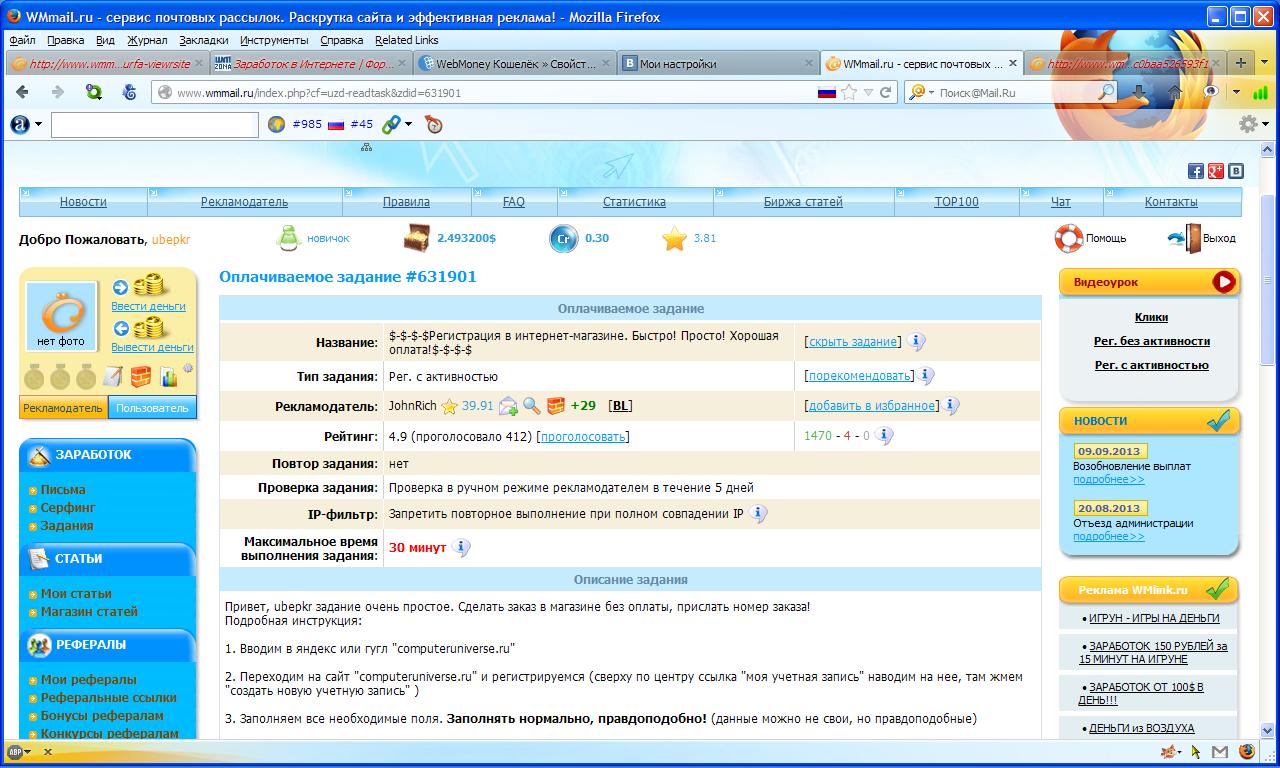Open the URL history dropdown arrow
The width and height of the screenshot is (1280, 768).
868,92
